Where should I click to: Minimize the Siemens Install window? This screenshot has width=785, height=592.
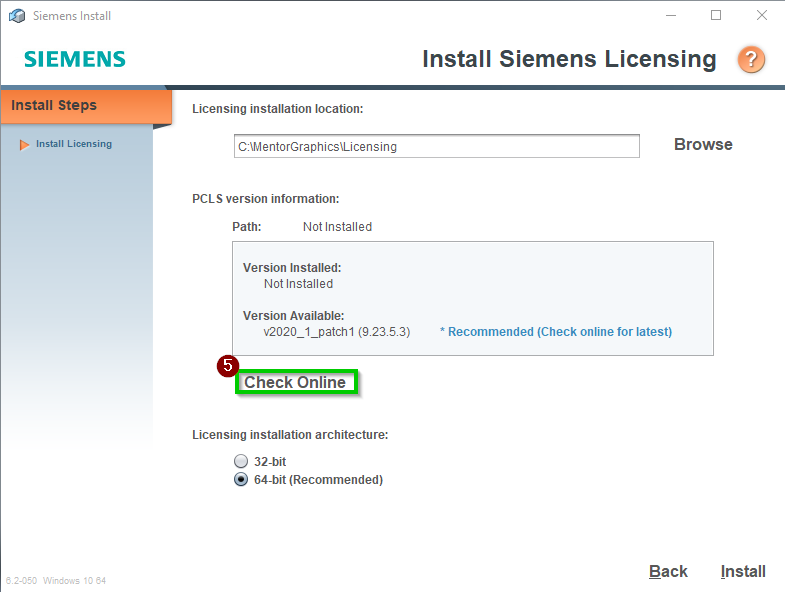671,16
